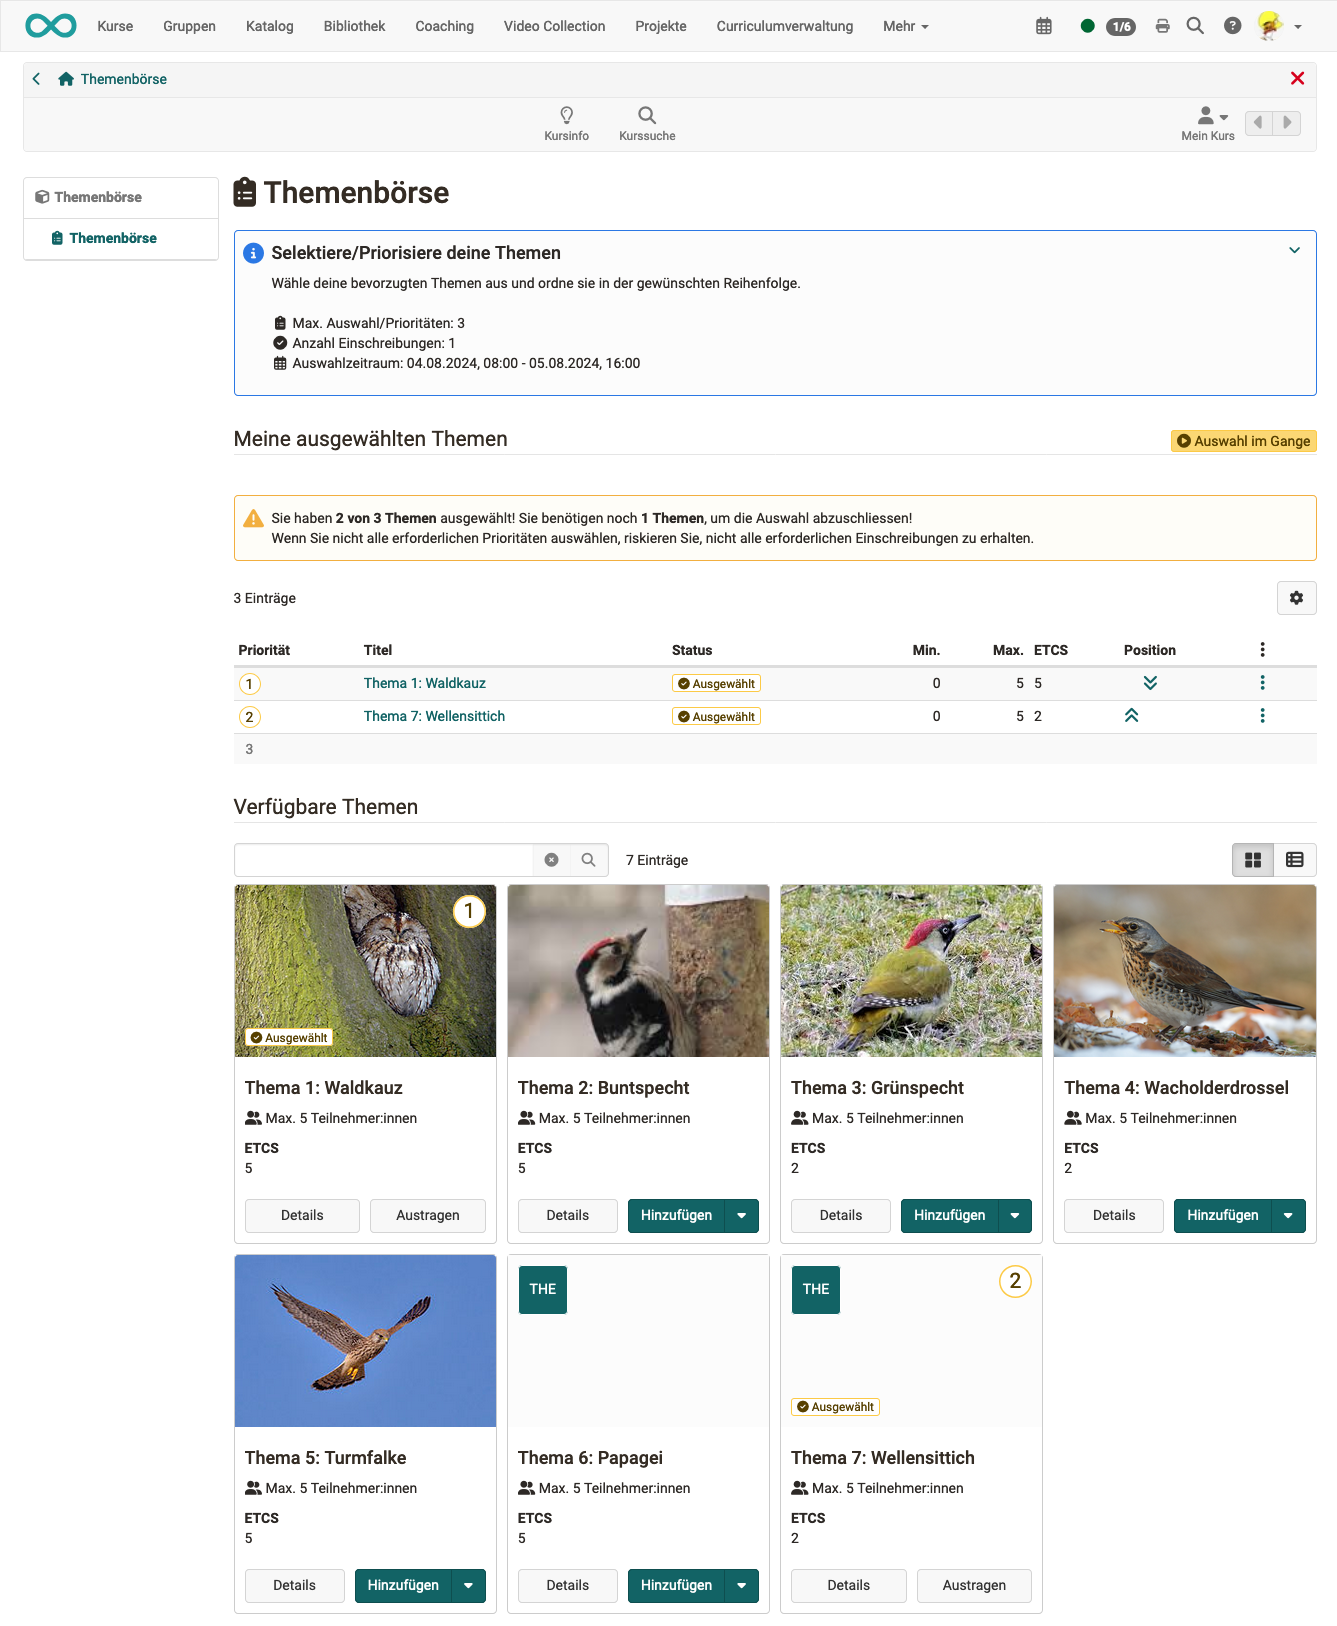Image resolution: width=1337 pixels, height=1626 pixels.
Task: Open Thema 7: Wellensittich link in table
Action: 434,716
